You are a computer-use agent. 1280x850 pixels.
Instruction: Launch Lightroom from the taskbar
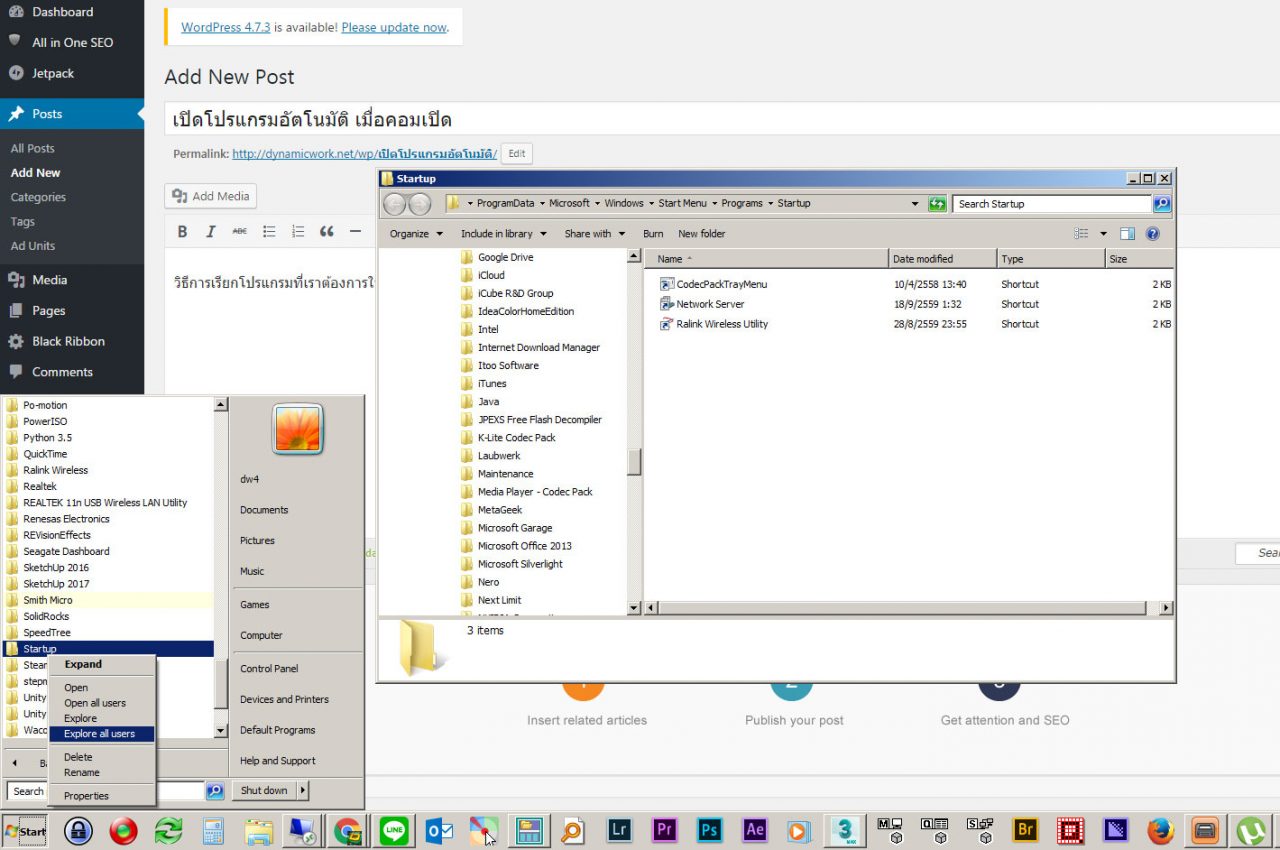click(x=619, y=830)
